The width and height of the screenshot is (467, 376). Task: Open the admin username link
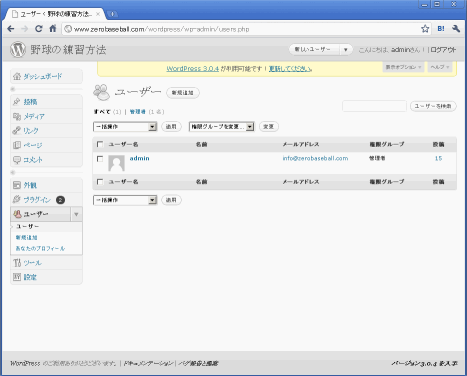pos(139,158)
